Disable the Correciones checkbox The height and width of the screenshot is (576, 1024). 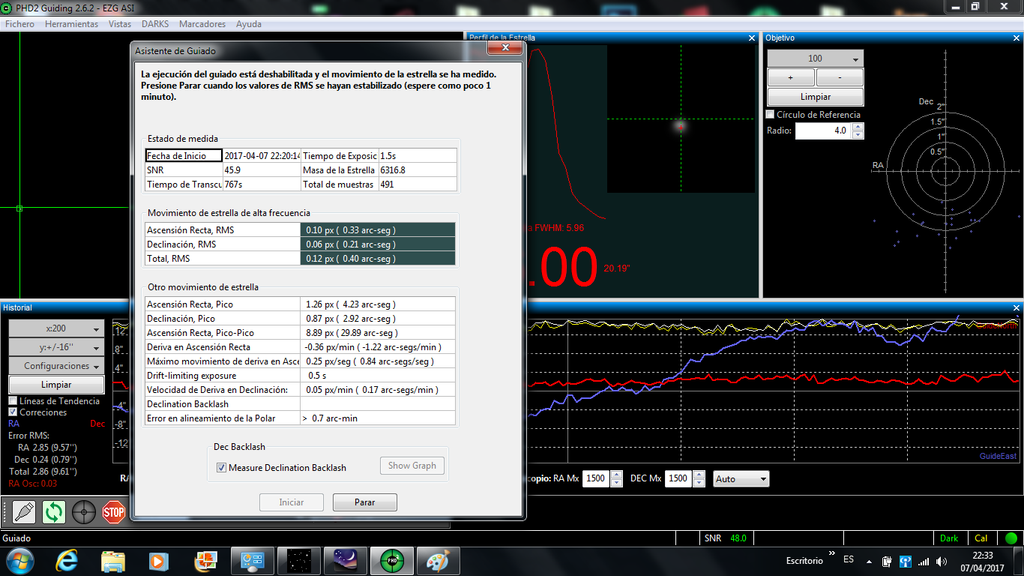[x=13, y=412]
